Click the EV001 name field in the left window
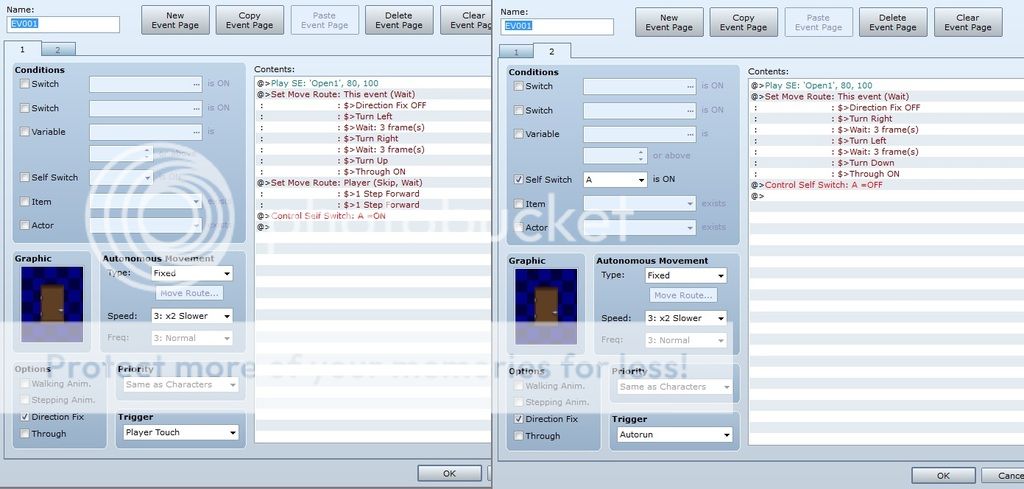1024x489 pixels. pos(62,24)
